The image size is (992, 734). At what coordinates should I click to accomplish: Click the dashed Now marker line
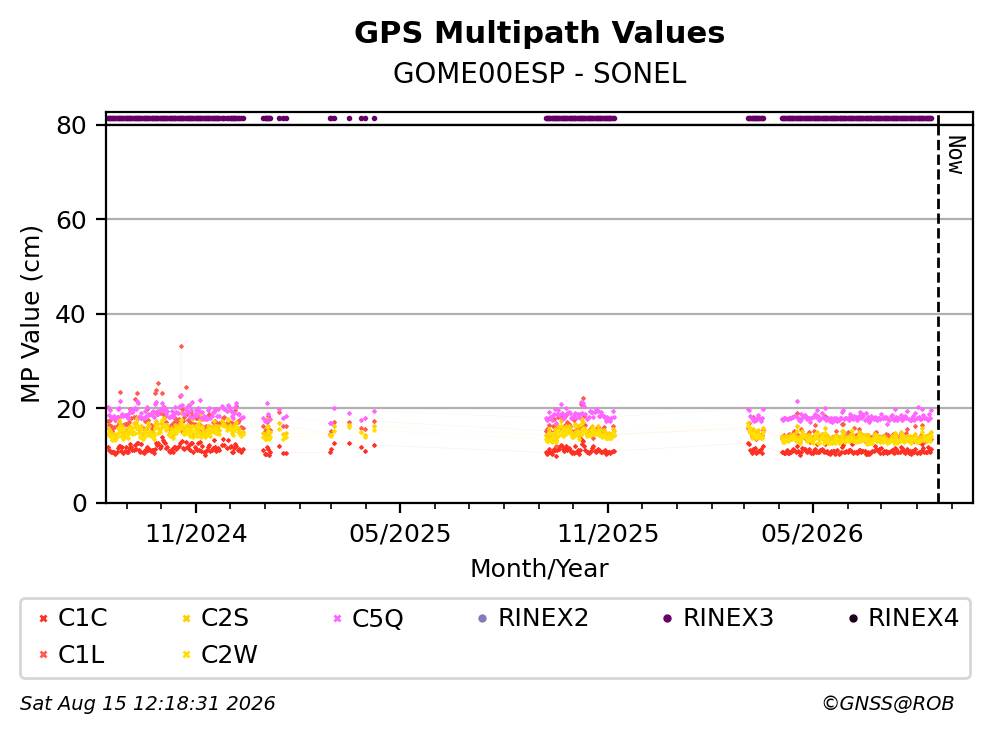(938, 309)
